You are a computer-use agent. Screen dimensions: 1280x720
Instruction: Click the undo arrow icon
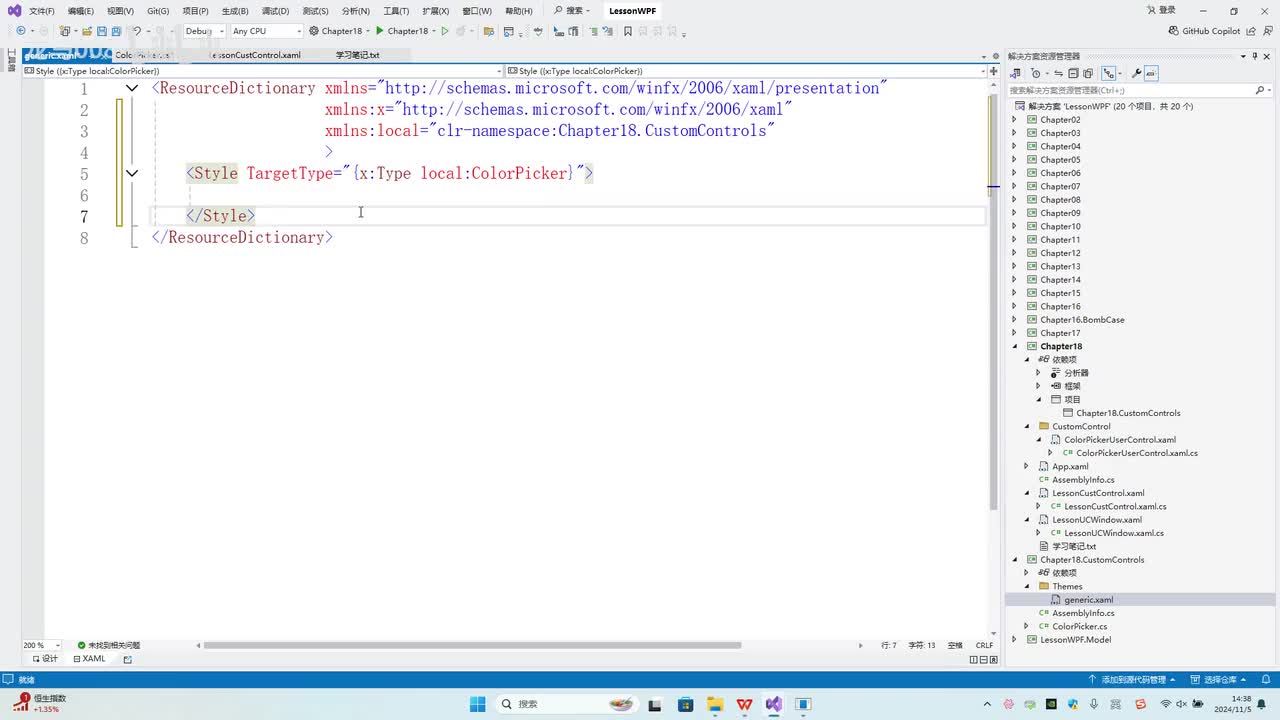tap(137, 31)
